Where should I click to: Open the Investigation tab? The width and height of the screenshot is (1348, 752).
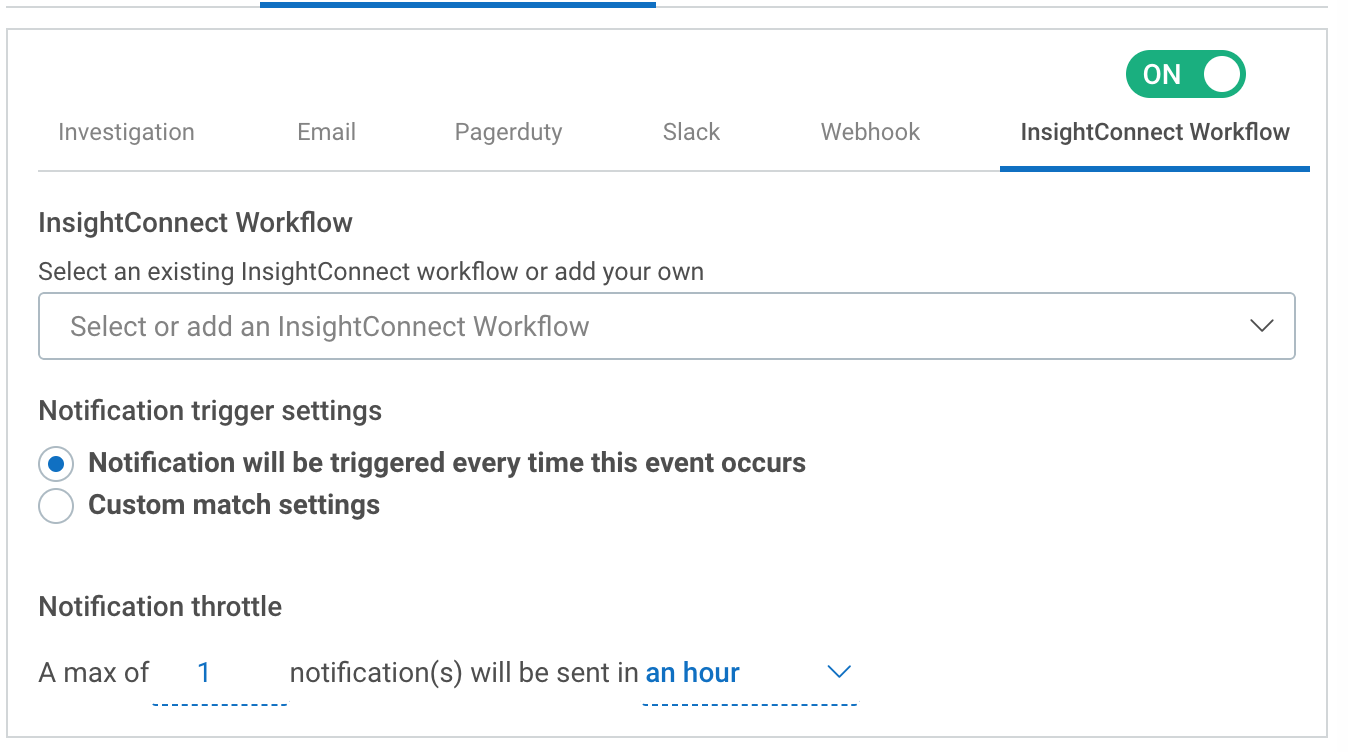[x=126, y=132]
